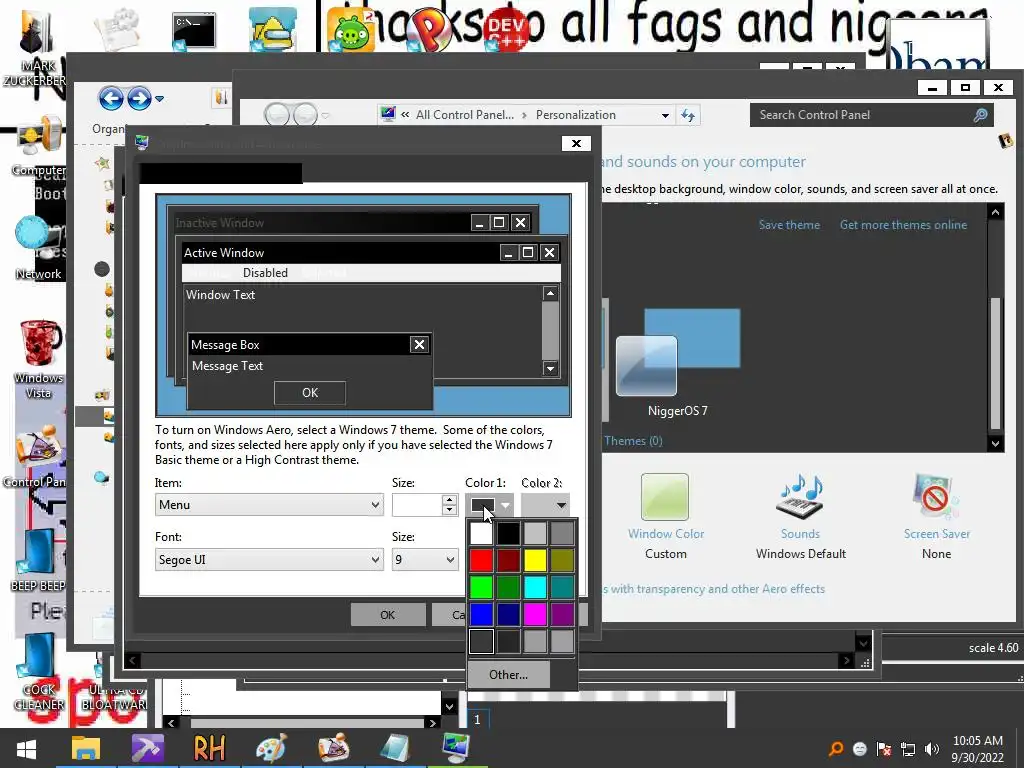The image size is (1024, 768).
Task: Open the personalization monitor taskbar icon
Action: click(x=456, y=748)
